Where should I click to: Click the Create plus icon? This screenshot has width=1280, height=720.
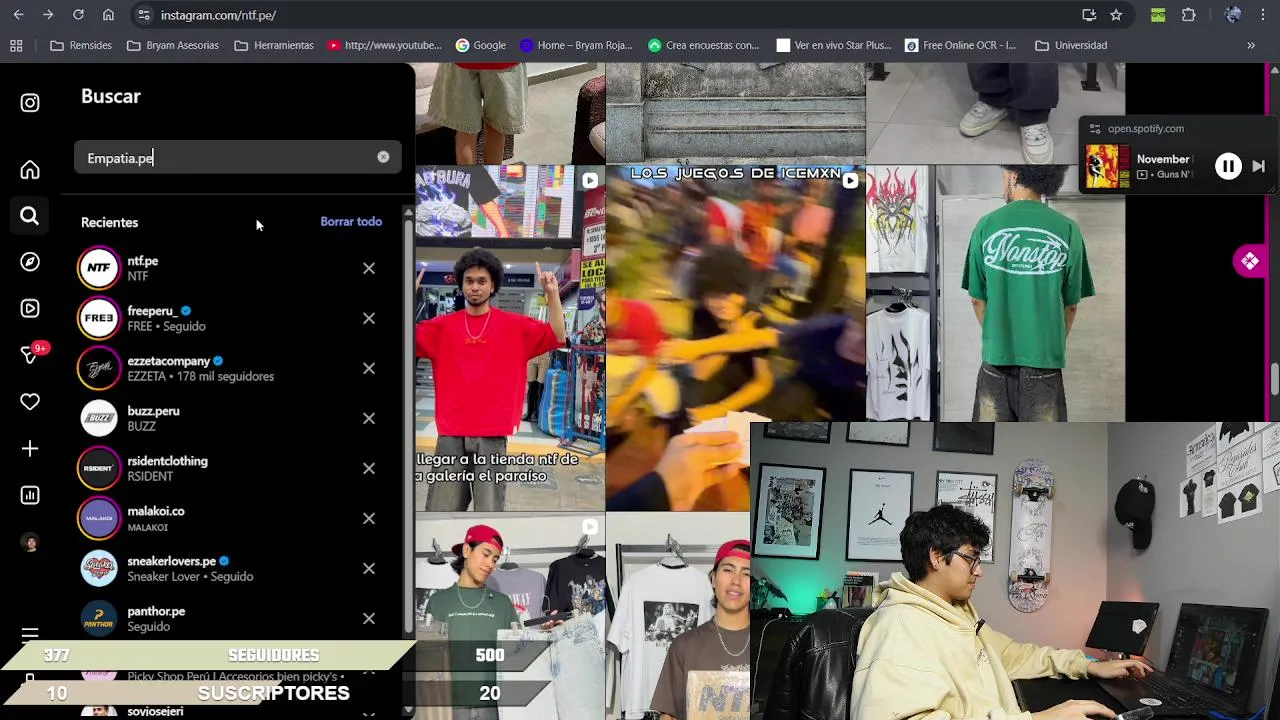[30, 449]
